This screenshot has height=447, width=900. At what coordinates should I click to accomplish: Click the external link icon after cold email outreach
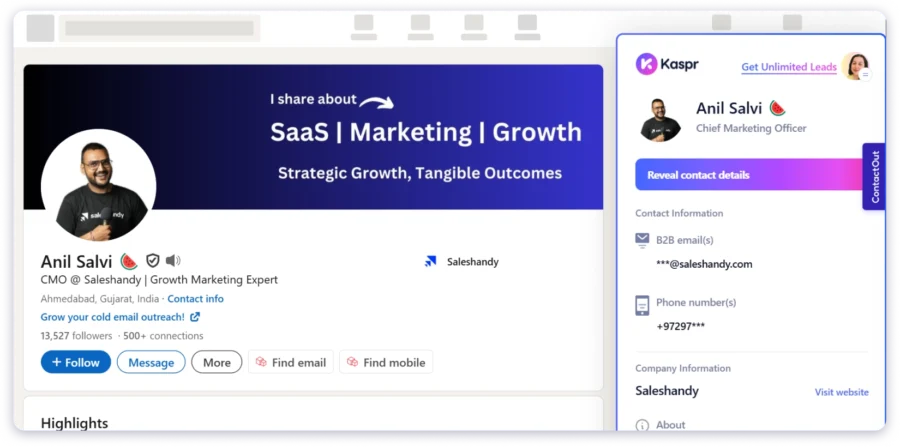[x=195, y=317]
